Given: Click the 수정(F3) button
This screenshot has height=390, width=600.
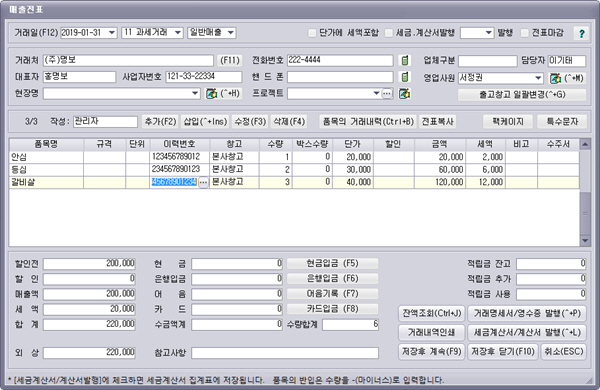Looking at the screenshot, I should coord(250,122).
